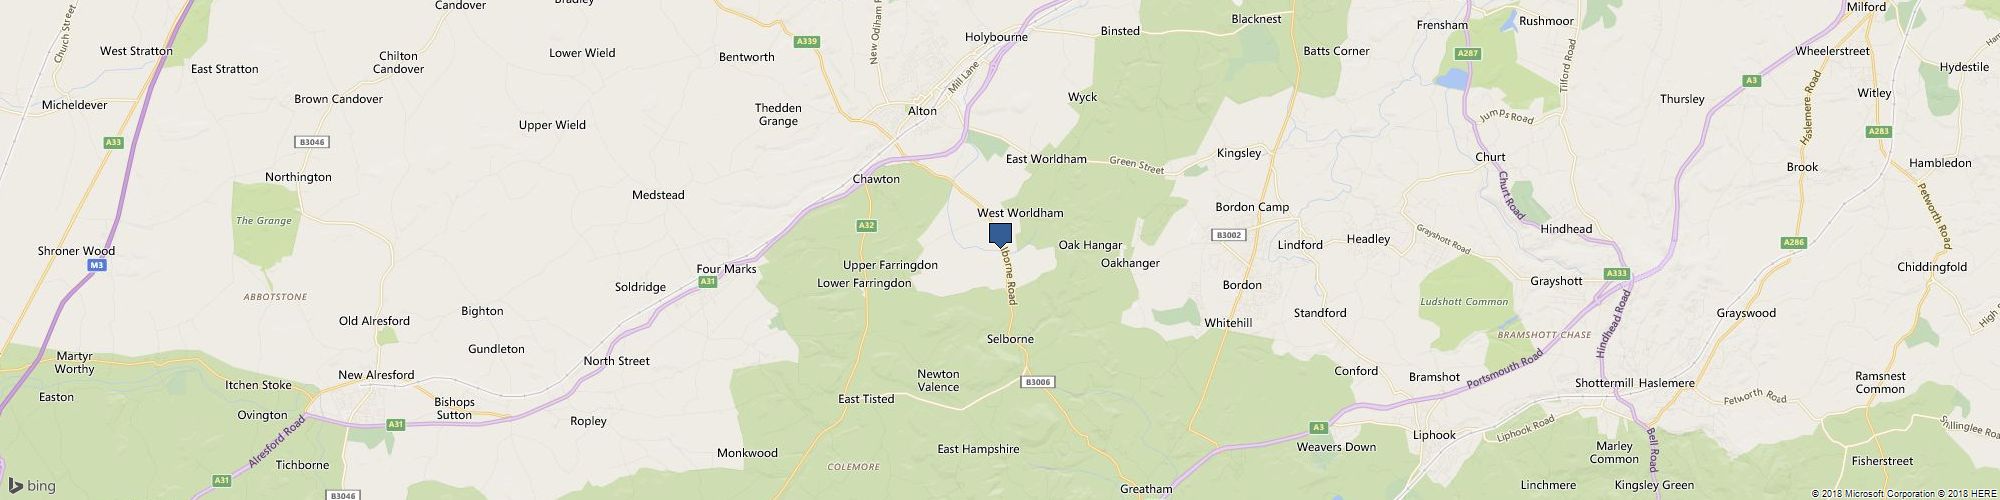2000x500 pixels.
Task: Select the Four Marks label
Action: point(726,269)
